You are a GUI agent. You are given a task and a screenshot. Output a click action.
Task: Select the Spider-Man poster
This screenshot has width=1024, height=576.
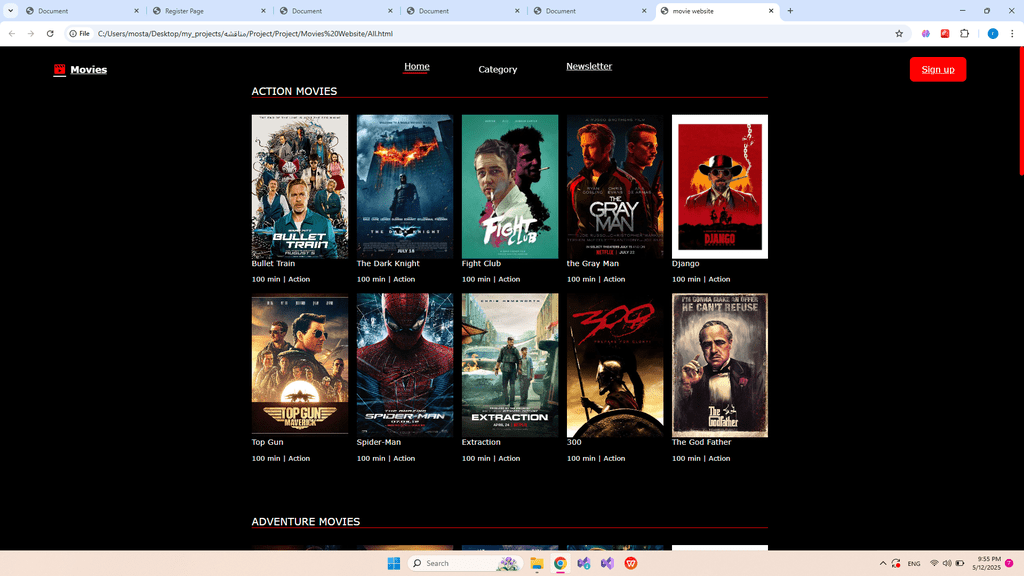pyautogui.click(x=405, y=365)
